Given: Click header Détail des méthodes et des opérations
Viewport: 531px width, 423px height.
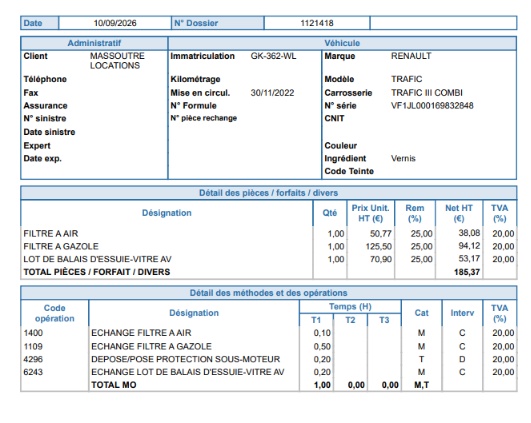Looking at the screenshot, I should [x=269, y=293].
